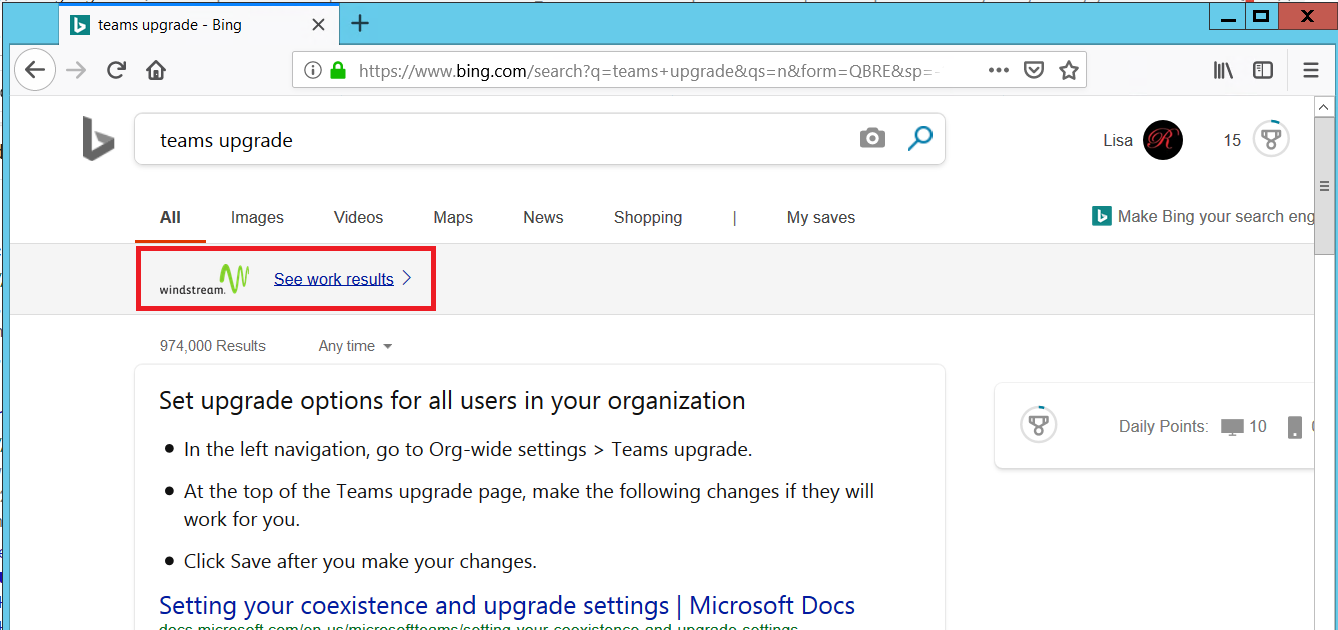The width and height of the screenshot is (1338, 630).
Task: Open page actions three-dot menu
Action: (998, 70)
